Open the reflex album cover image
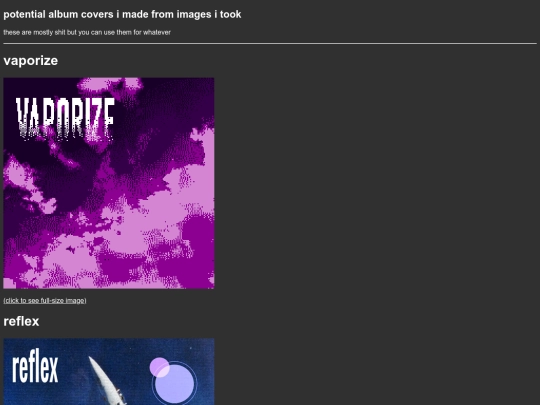 click(109, 372)
